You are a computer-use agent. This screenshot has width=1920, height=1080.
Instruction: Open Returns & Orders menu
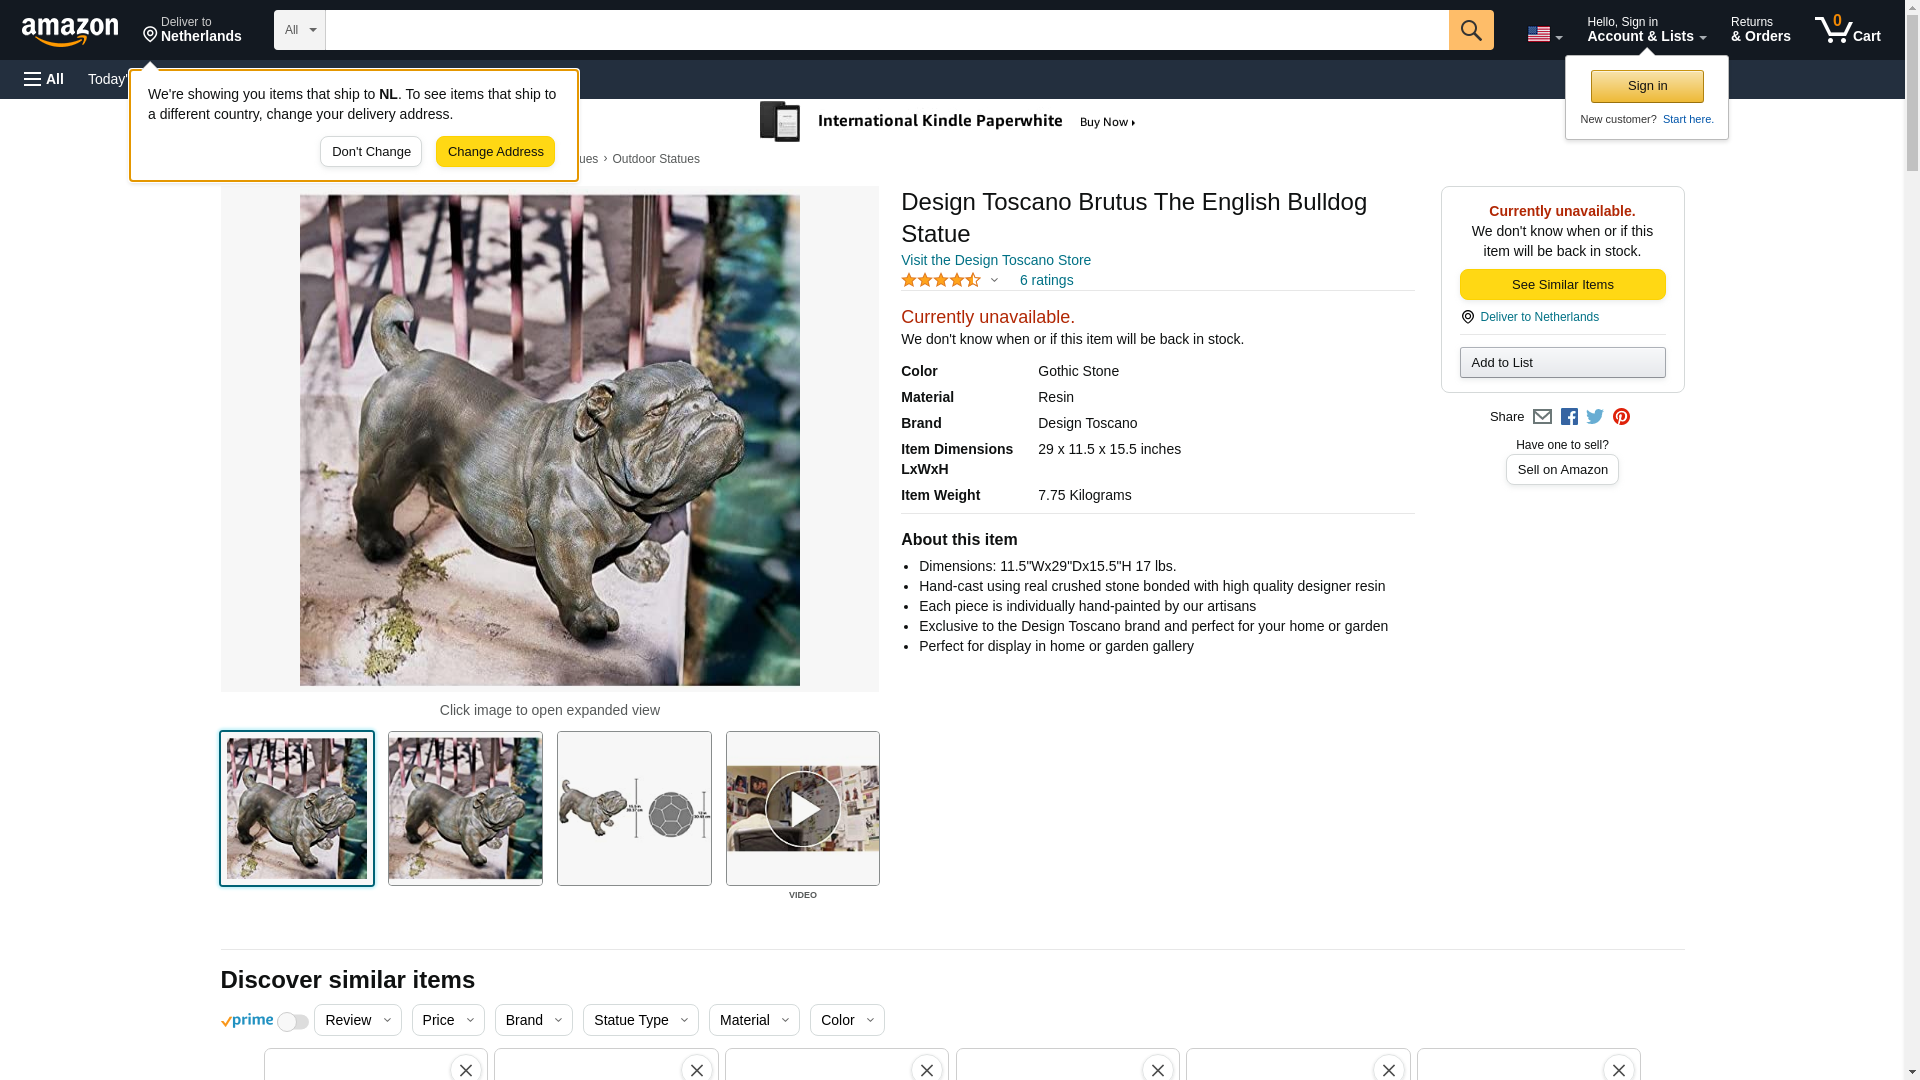pos(1761,29)
